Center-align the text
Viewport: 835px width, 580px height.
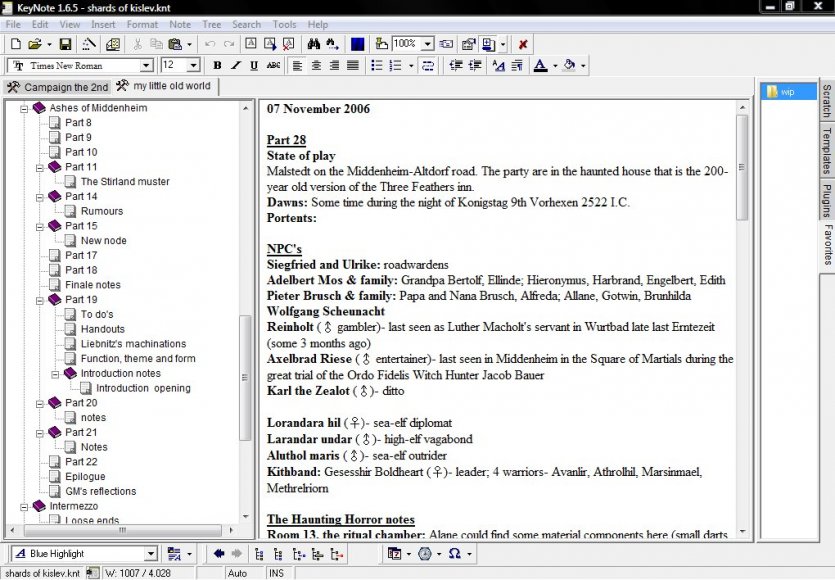pyautogui.click(x=316, y=66)
